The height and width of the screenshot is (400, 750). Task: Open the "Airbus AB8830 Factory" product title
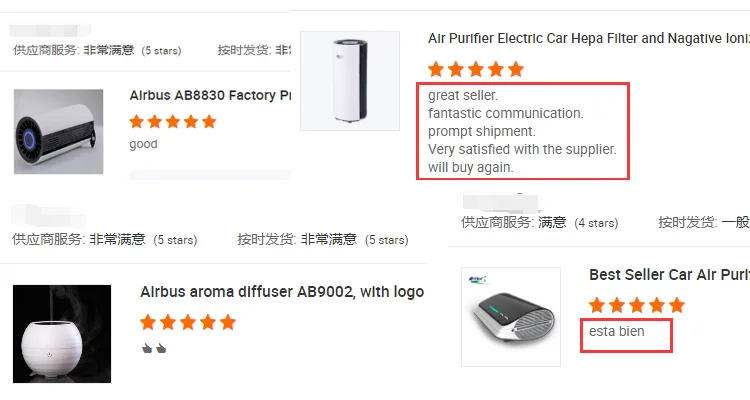tap(210, 96)
